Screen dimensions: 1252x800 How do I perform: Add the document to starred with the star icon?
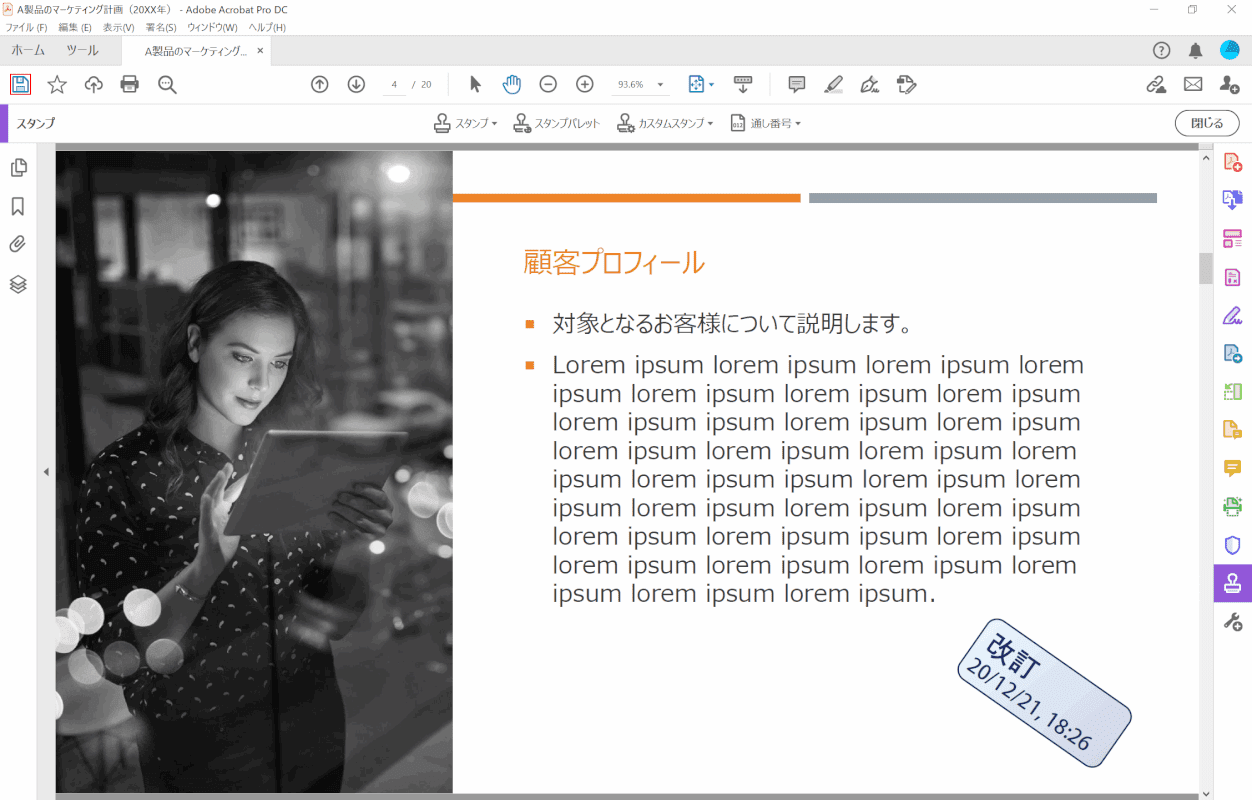tap(57, 85)
